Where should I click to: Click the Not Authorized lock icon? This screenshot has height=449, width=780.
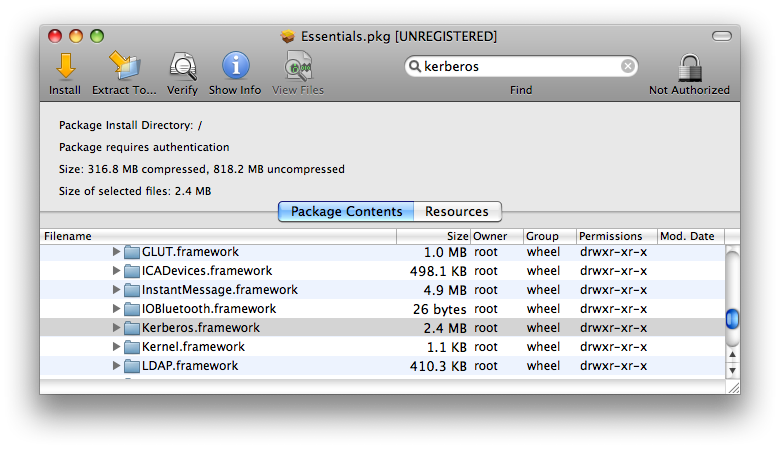coord(689,67)
